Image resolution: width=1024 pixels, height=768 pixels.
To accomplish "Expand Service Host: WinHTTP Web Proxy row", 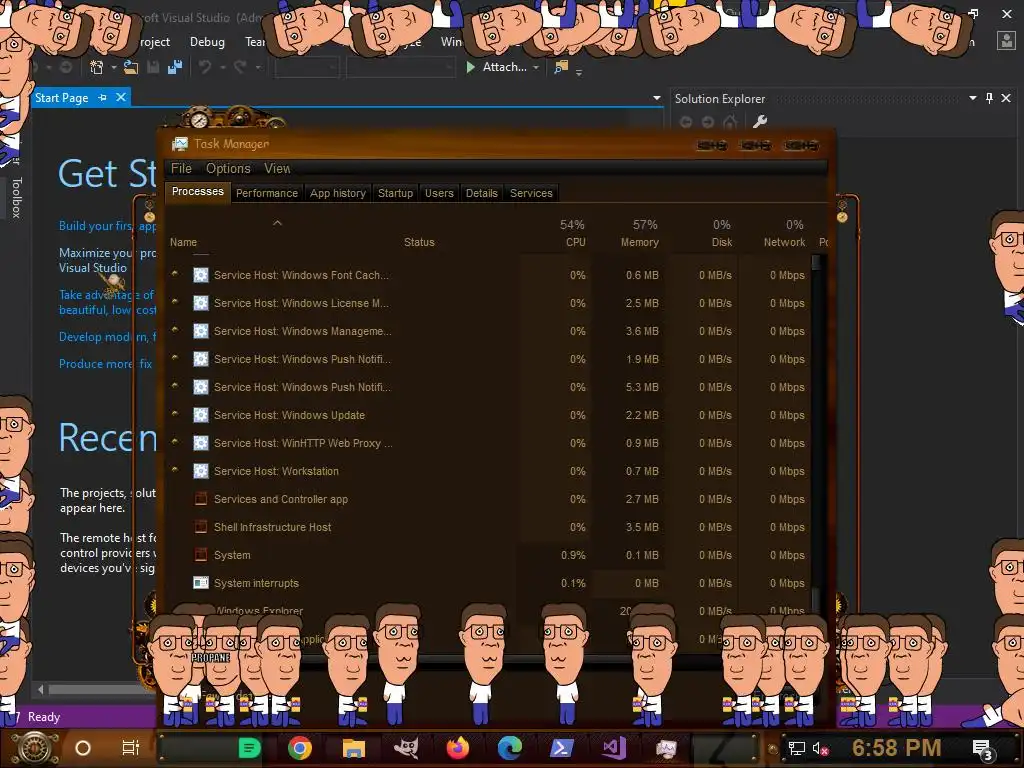I will pos(174,441).
